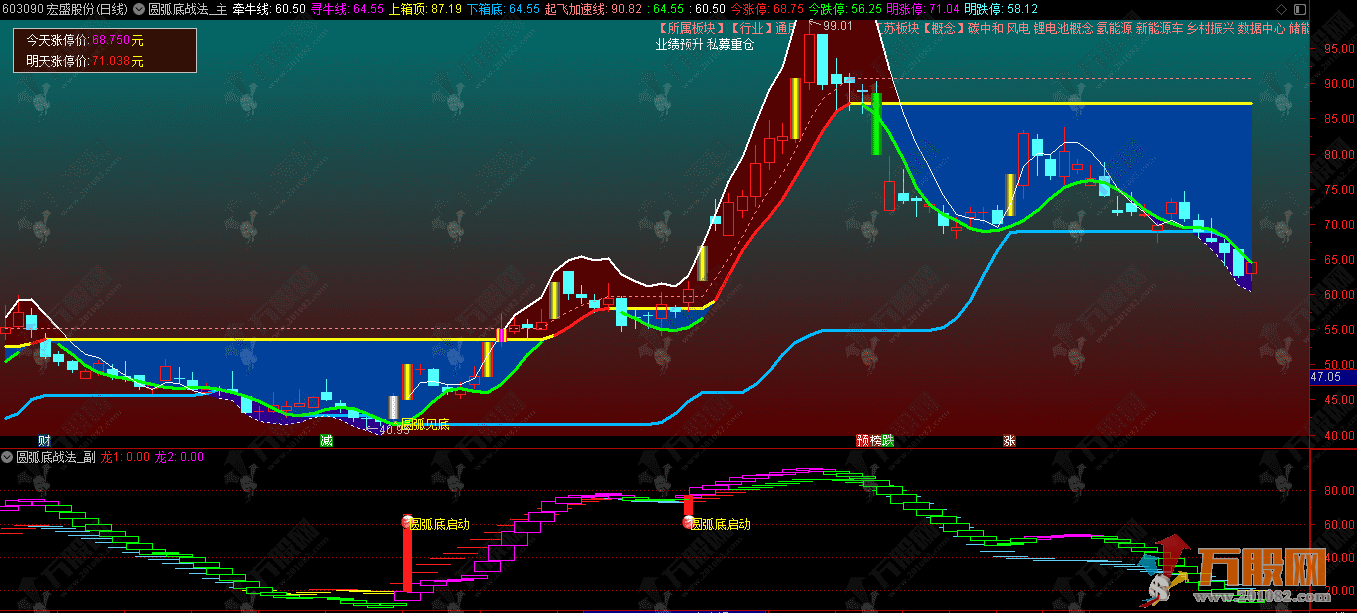This screenshot has width=1357, height=613.
Task: Expand the 圆弧底战法_主 indicator dropdown arrow
Action: click(138, 9)
